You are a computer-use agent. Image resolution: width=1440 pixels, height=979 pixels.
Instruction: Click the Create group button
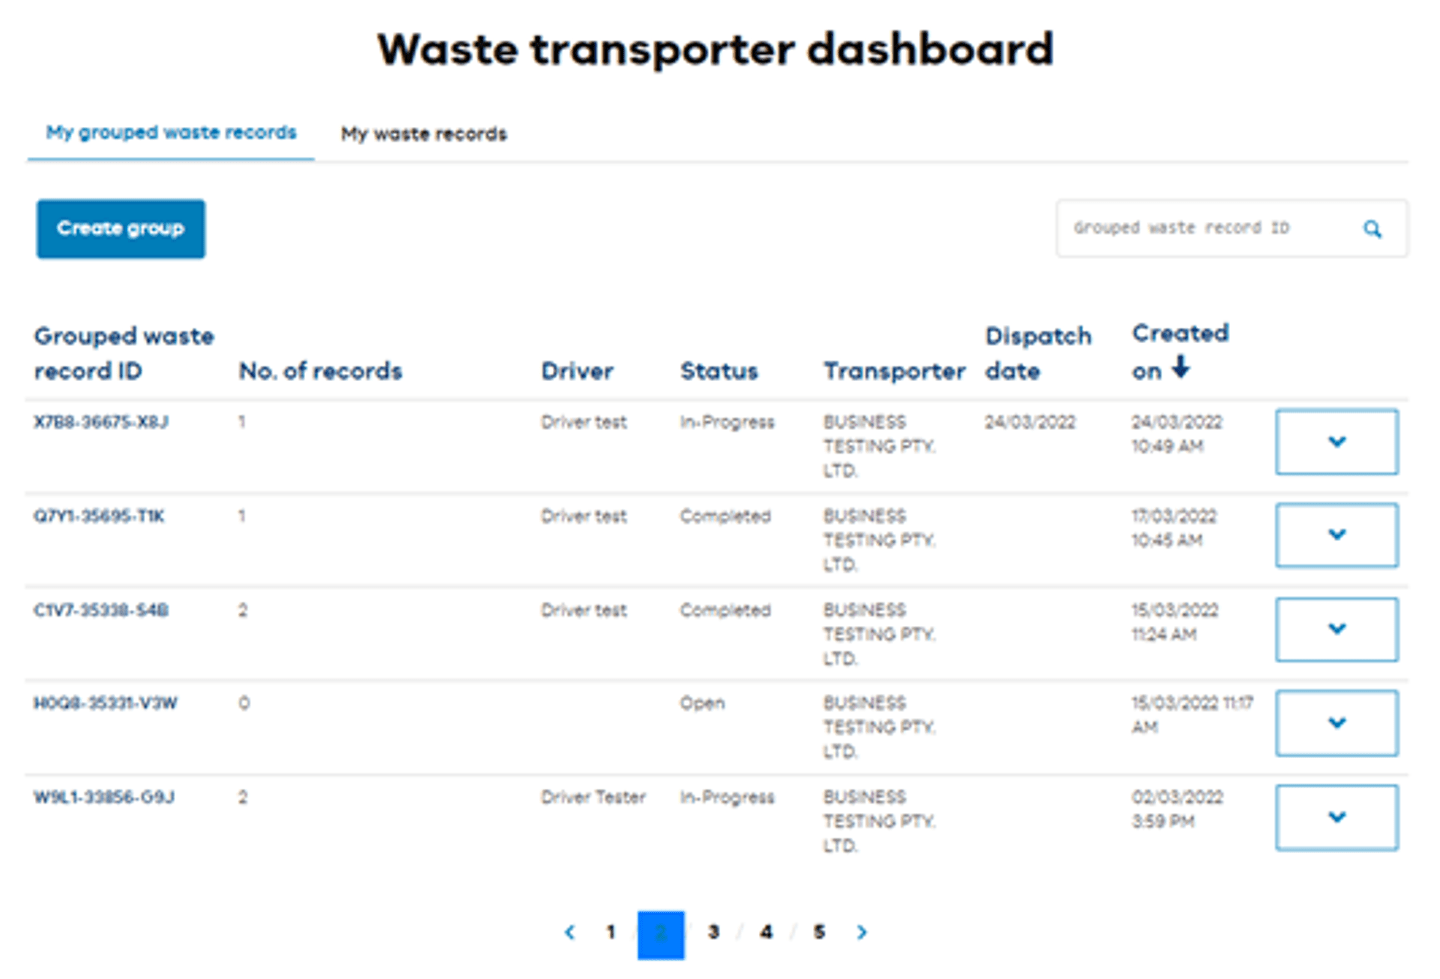(120, 228)
